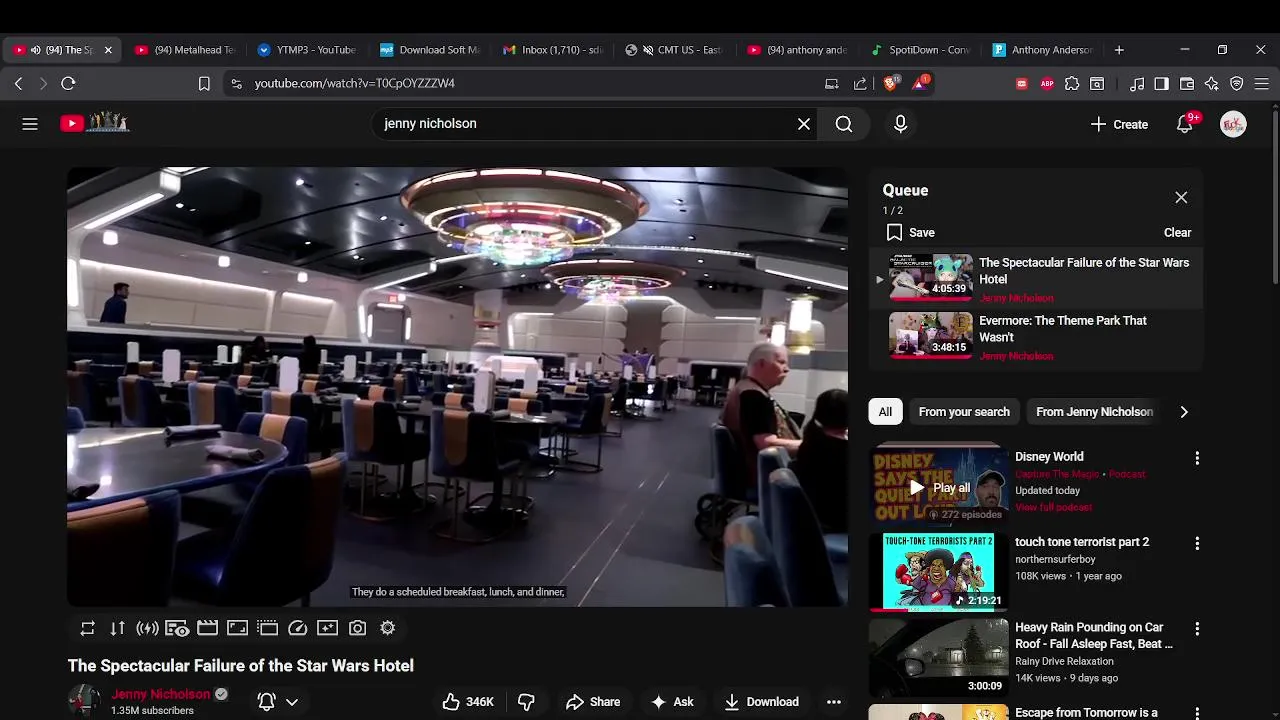Select the From your search chip
The image size is (1280, 720).
964,412
